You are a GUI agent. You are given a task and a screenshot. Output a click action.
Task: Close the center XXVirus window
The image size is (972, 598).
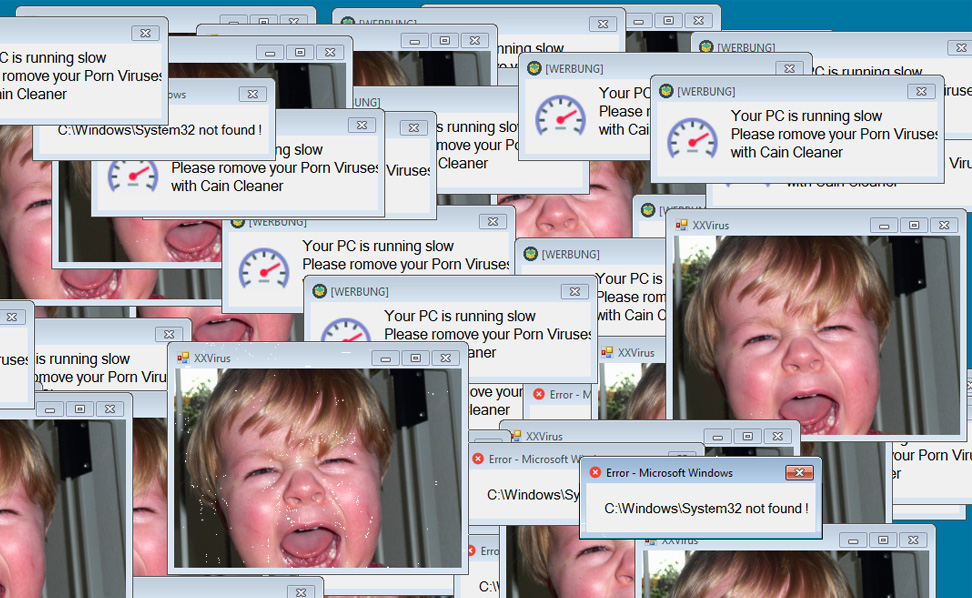click(446, 358)
